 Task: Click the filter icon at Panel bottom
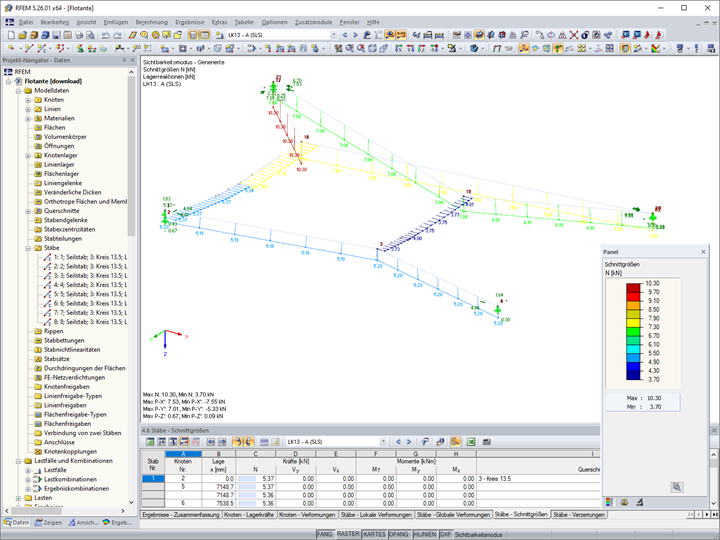point(640,502)
